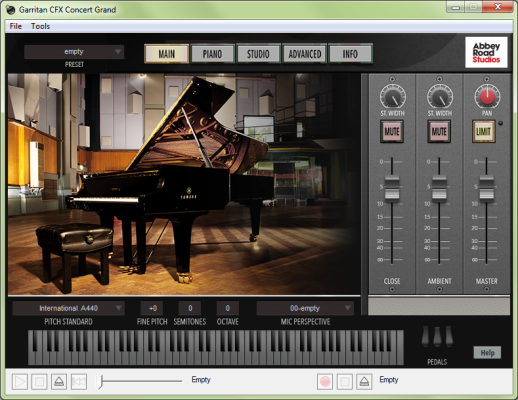Click the red record button
Viewport: 518px width, 400px height.
[x=325, y=381]
